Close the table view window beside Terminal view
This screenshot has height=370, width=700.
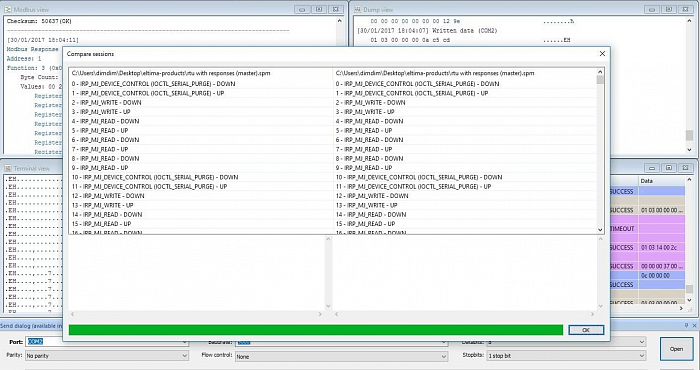tap(686, 168)
